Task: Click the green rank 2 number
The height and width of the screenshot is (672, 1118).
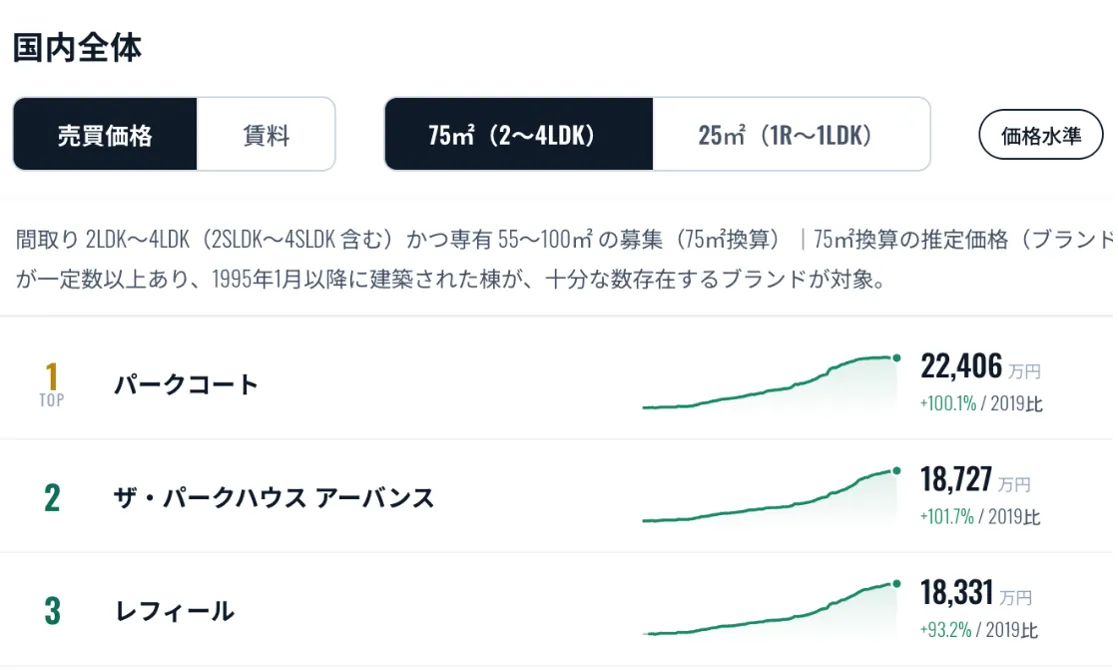Action: coord(52,498)
